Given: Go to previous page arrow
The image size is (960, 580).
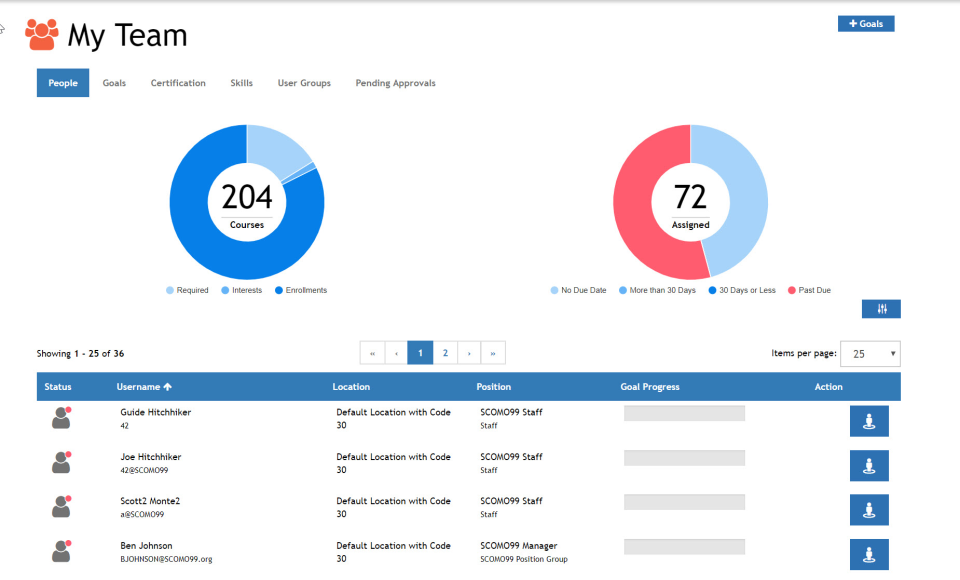Looking at the screenshot, I should click(x=396, y=353).
